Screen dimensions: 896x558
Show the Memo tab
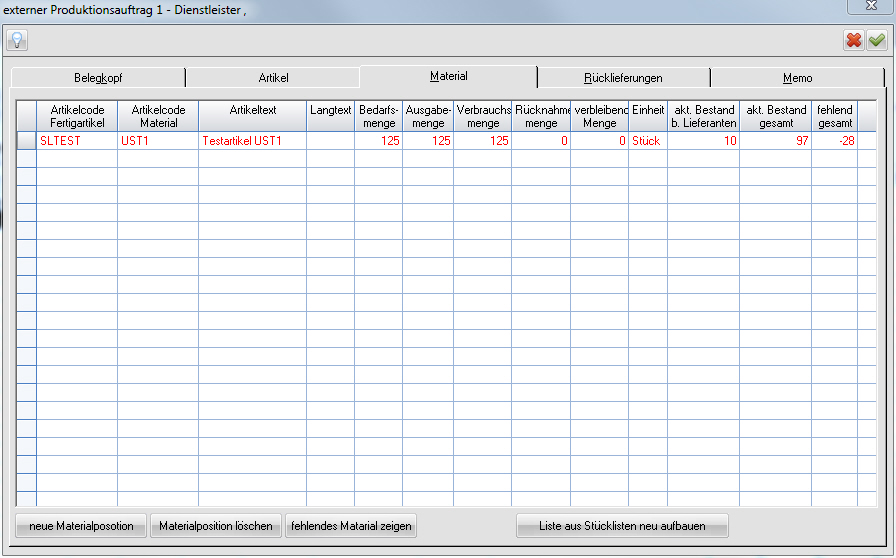797,78
